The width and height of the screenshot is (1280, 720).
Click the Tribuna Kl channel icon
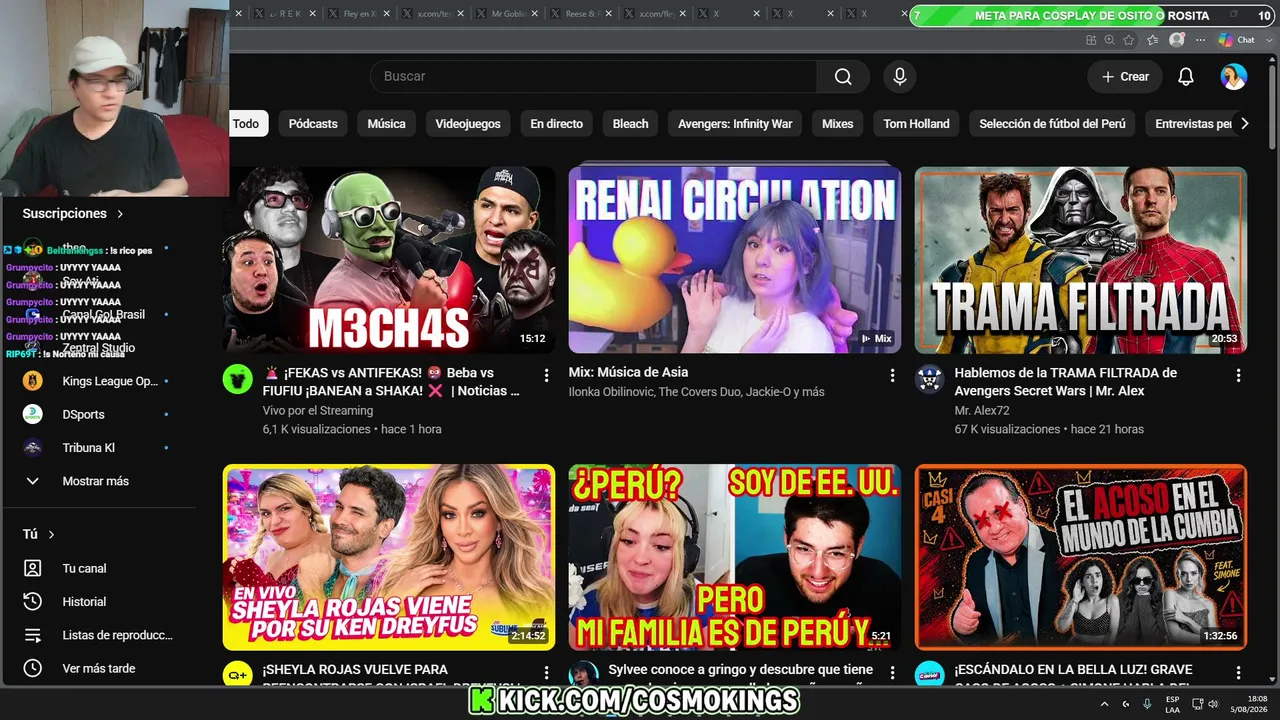[x=33, y=448]
